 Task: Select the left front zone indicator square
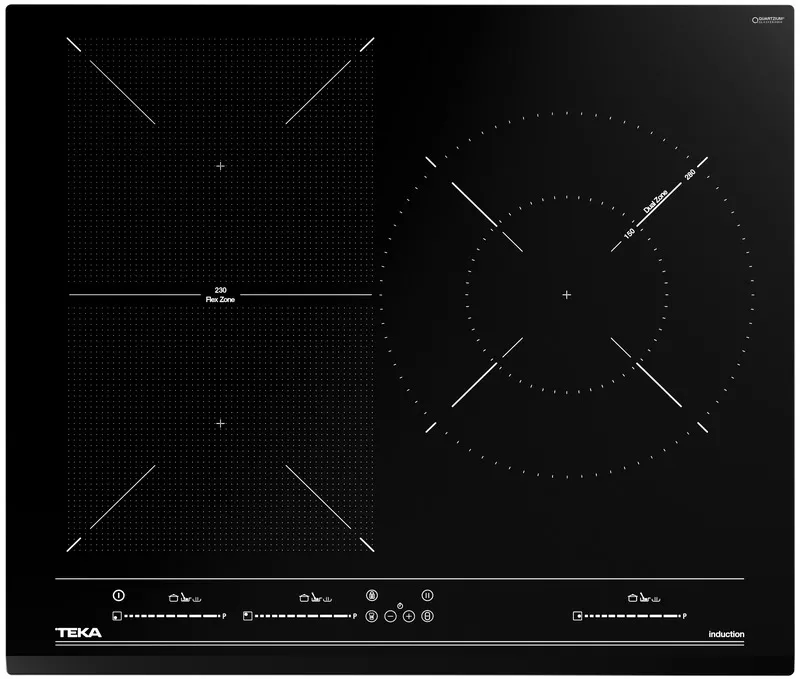pyautogui.click(x=117, y=616)
